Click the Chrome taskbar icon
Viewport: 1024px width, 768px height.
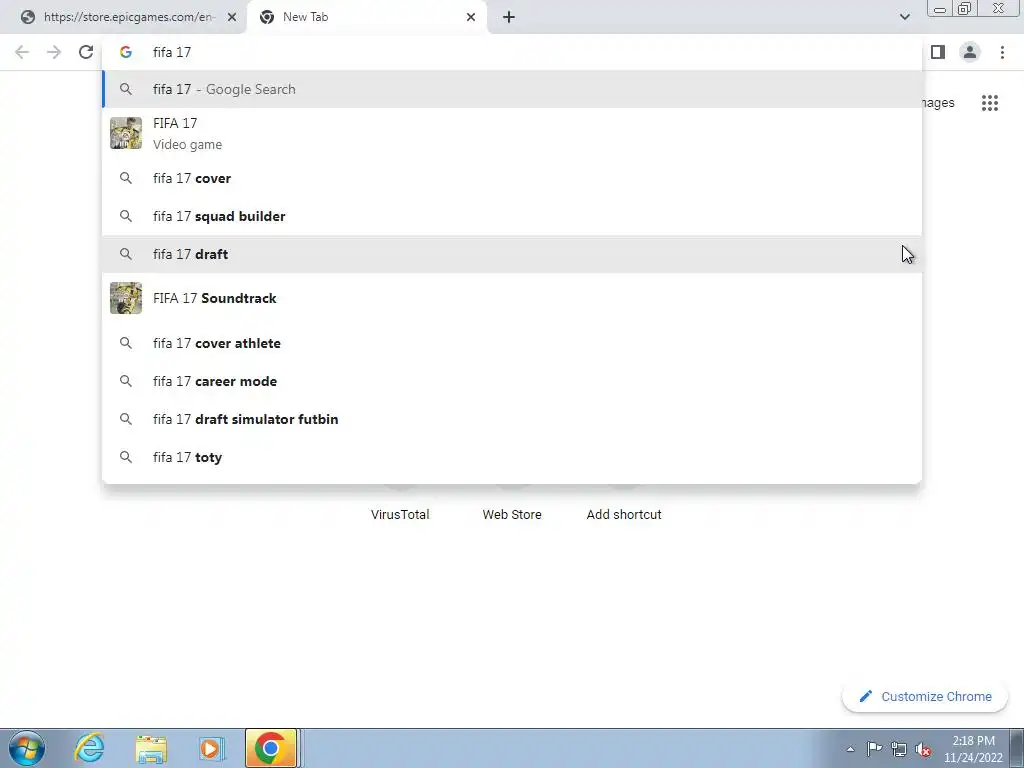[x=270, y=748]
